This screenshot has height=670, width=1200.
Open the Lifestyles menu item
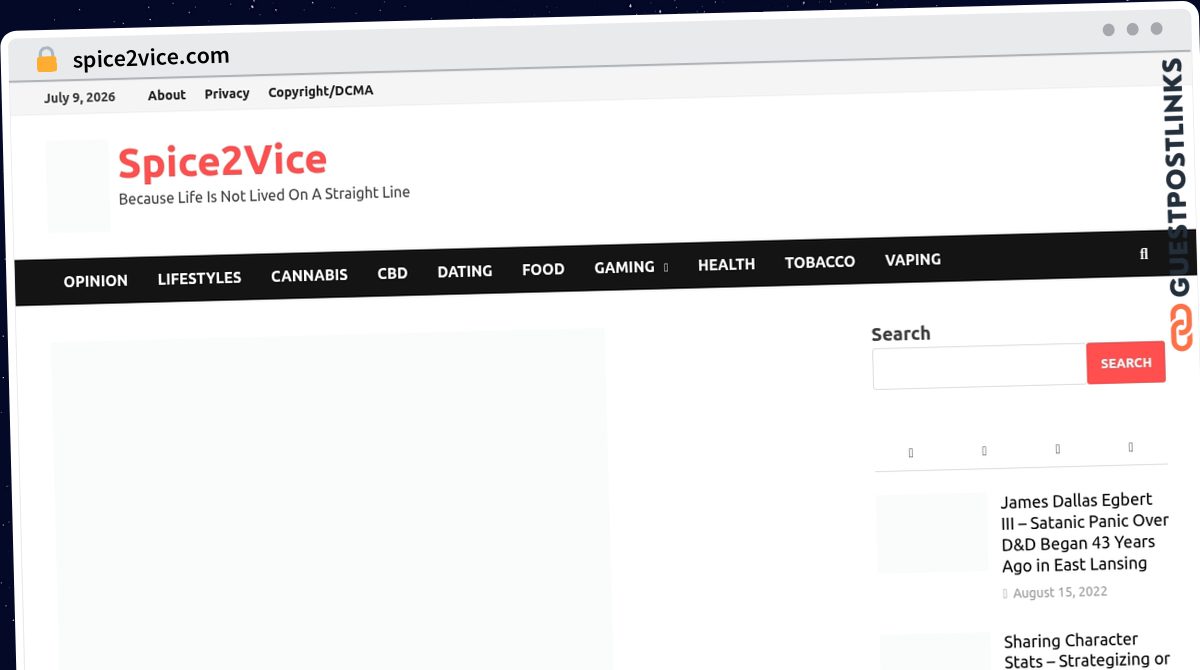click(x=199, y=278)
